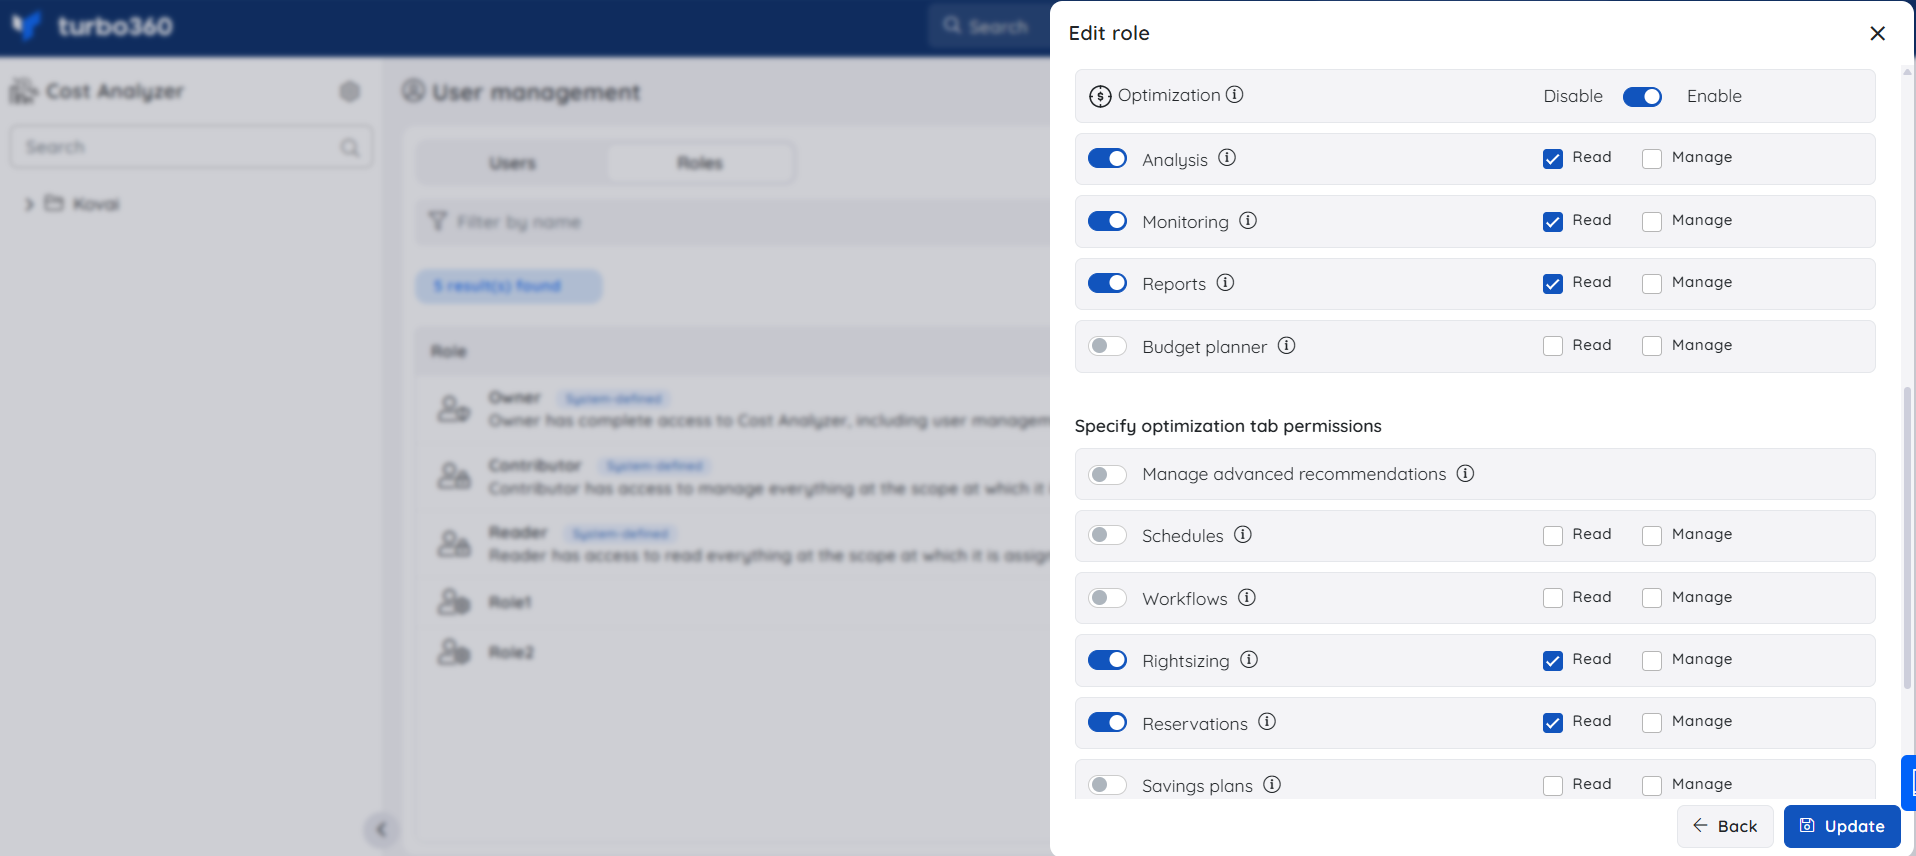The height and width of the screenshot is (856, 1916).
Task: Close the Edit role panel
Action: click(x=1877, y=33)
